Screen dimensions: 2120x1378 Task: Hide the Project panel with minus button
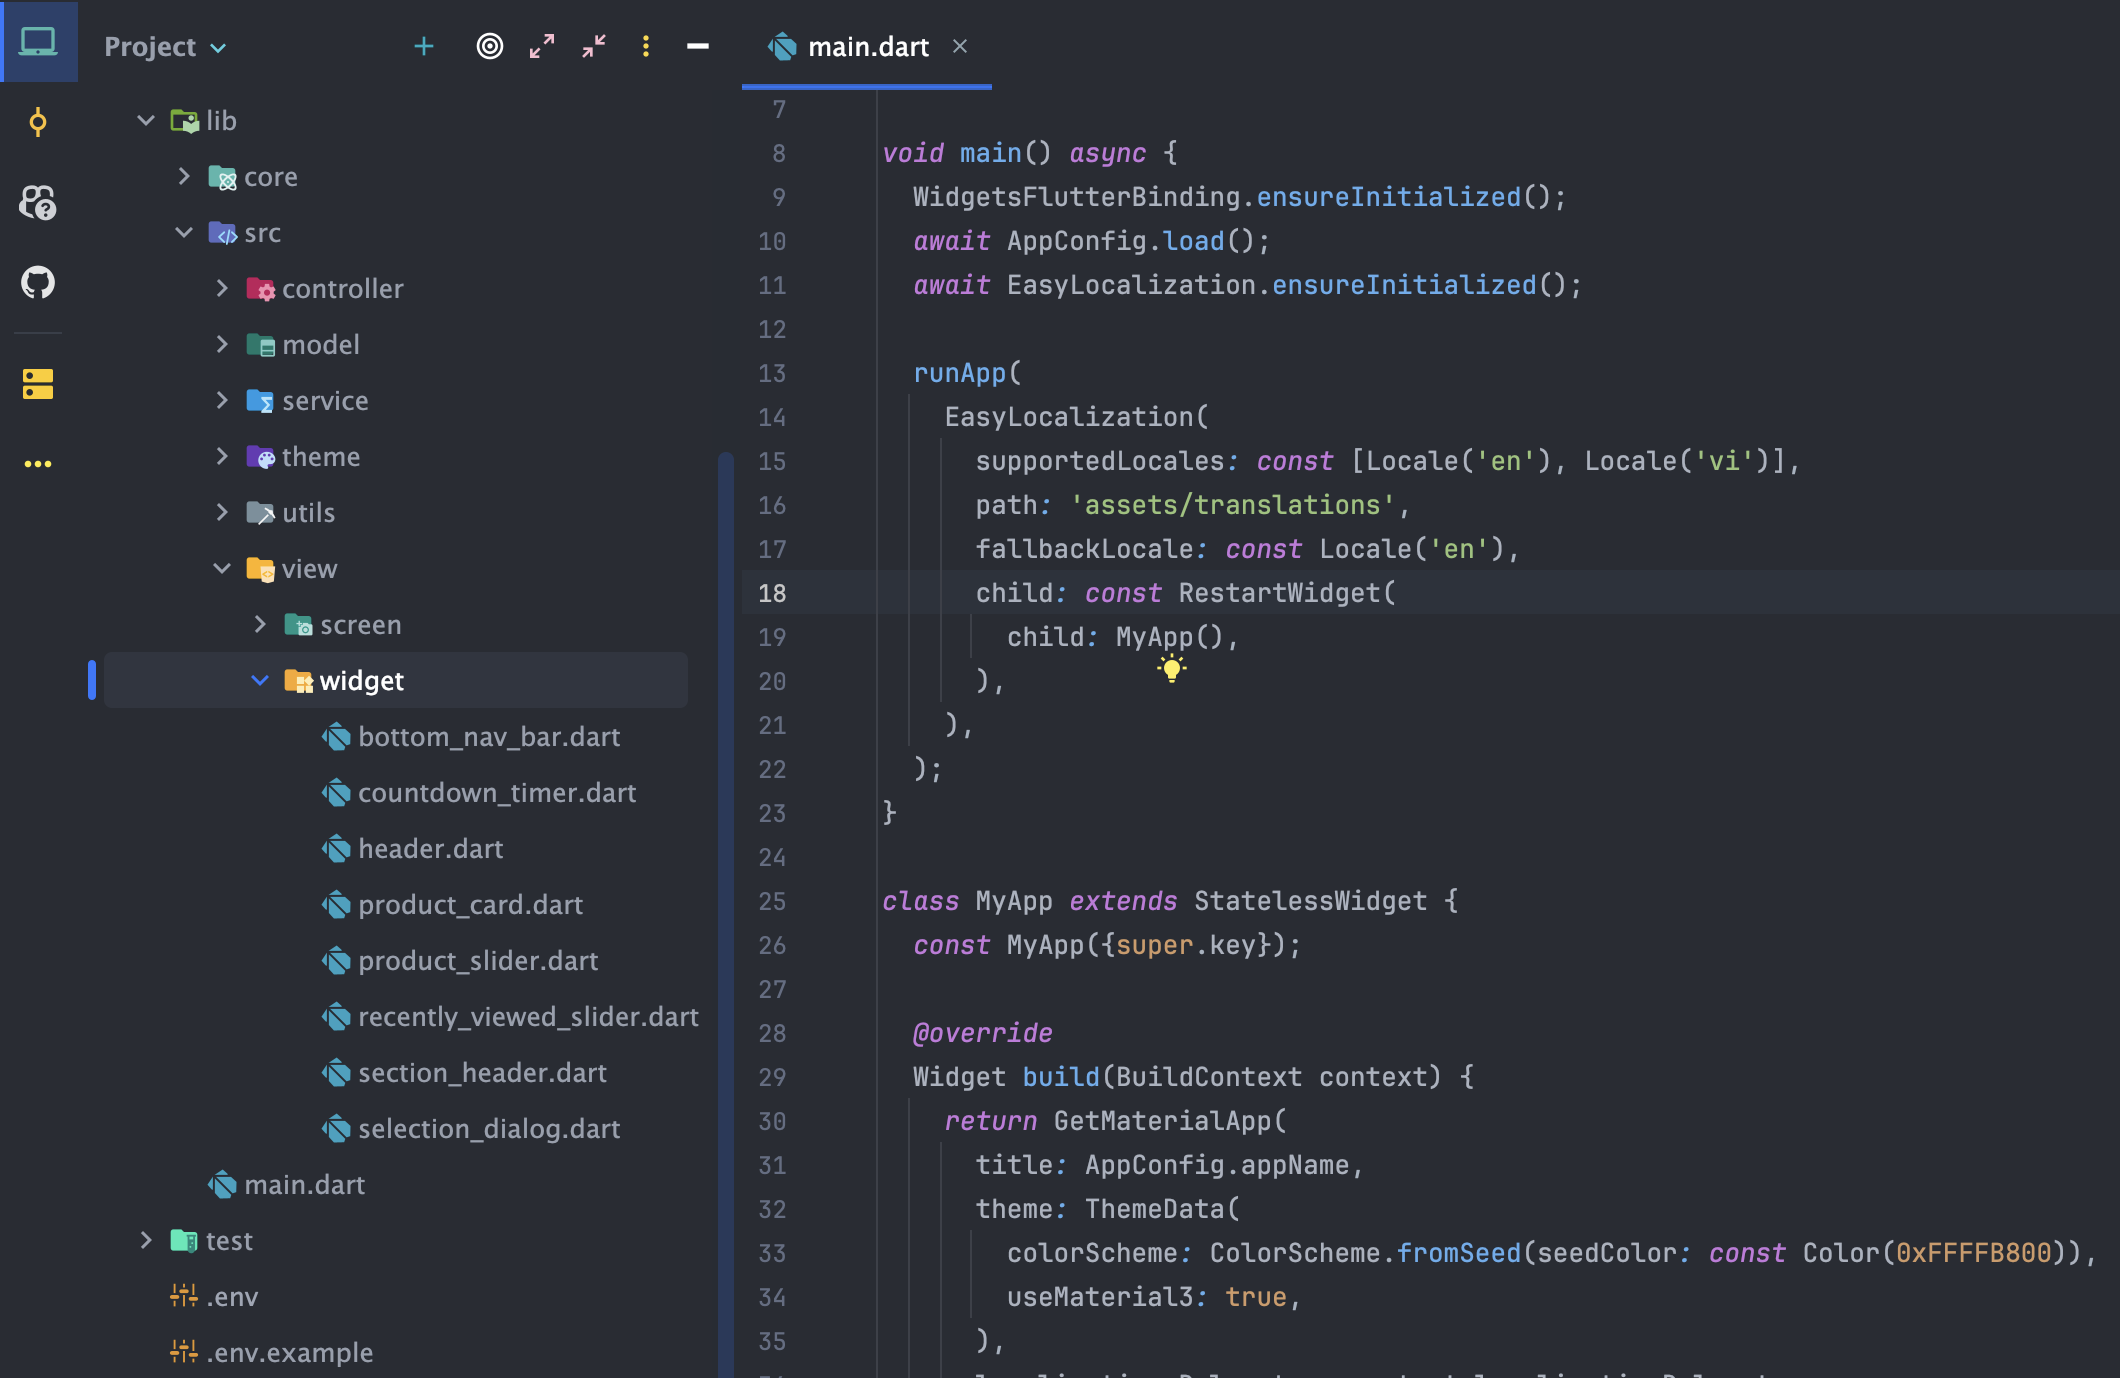pos(698,46)
